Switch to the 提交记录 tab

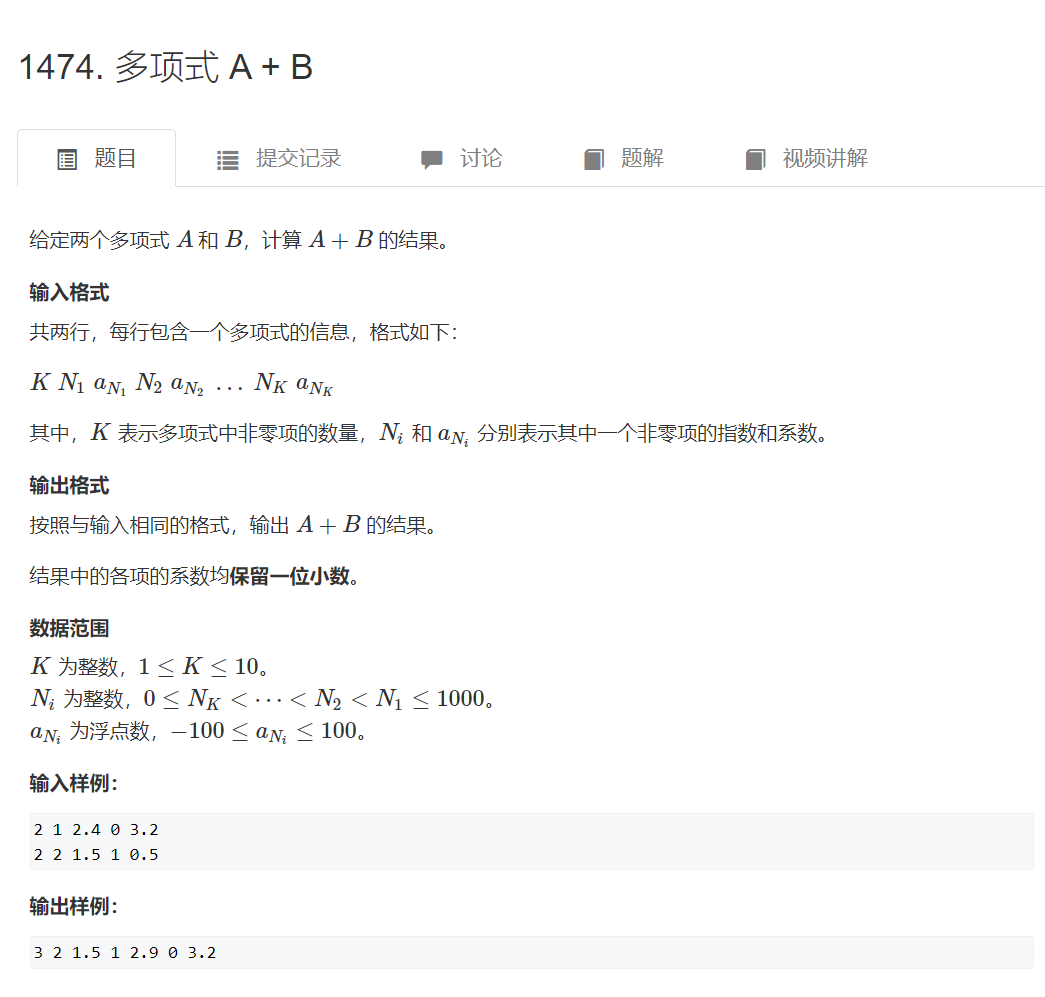pyautogui.click(x=279, y=159)
